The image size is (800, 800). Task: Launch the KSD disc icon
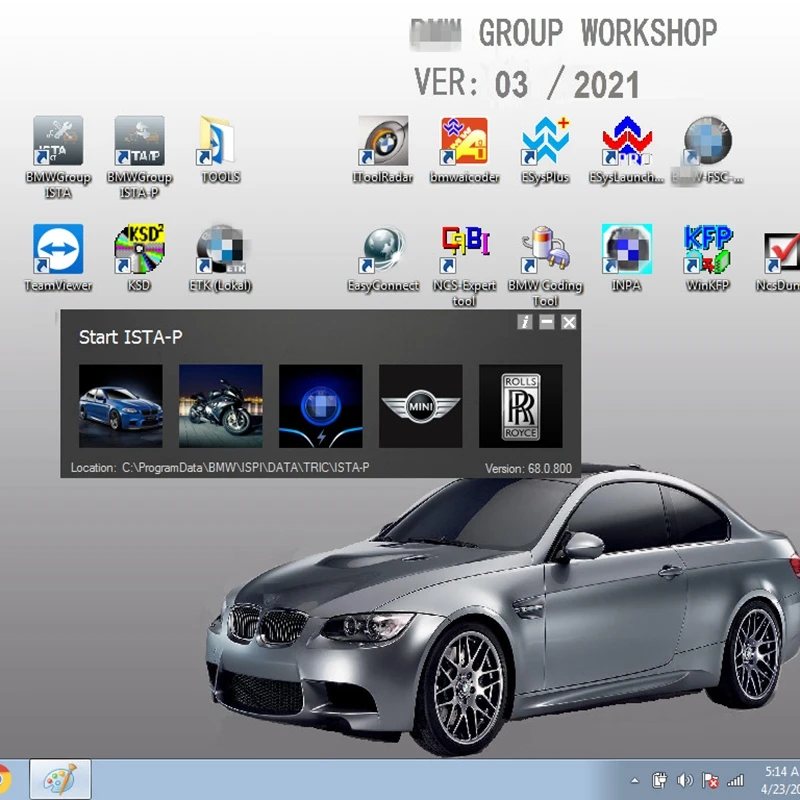(x=139, y=250)
